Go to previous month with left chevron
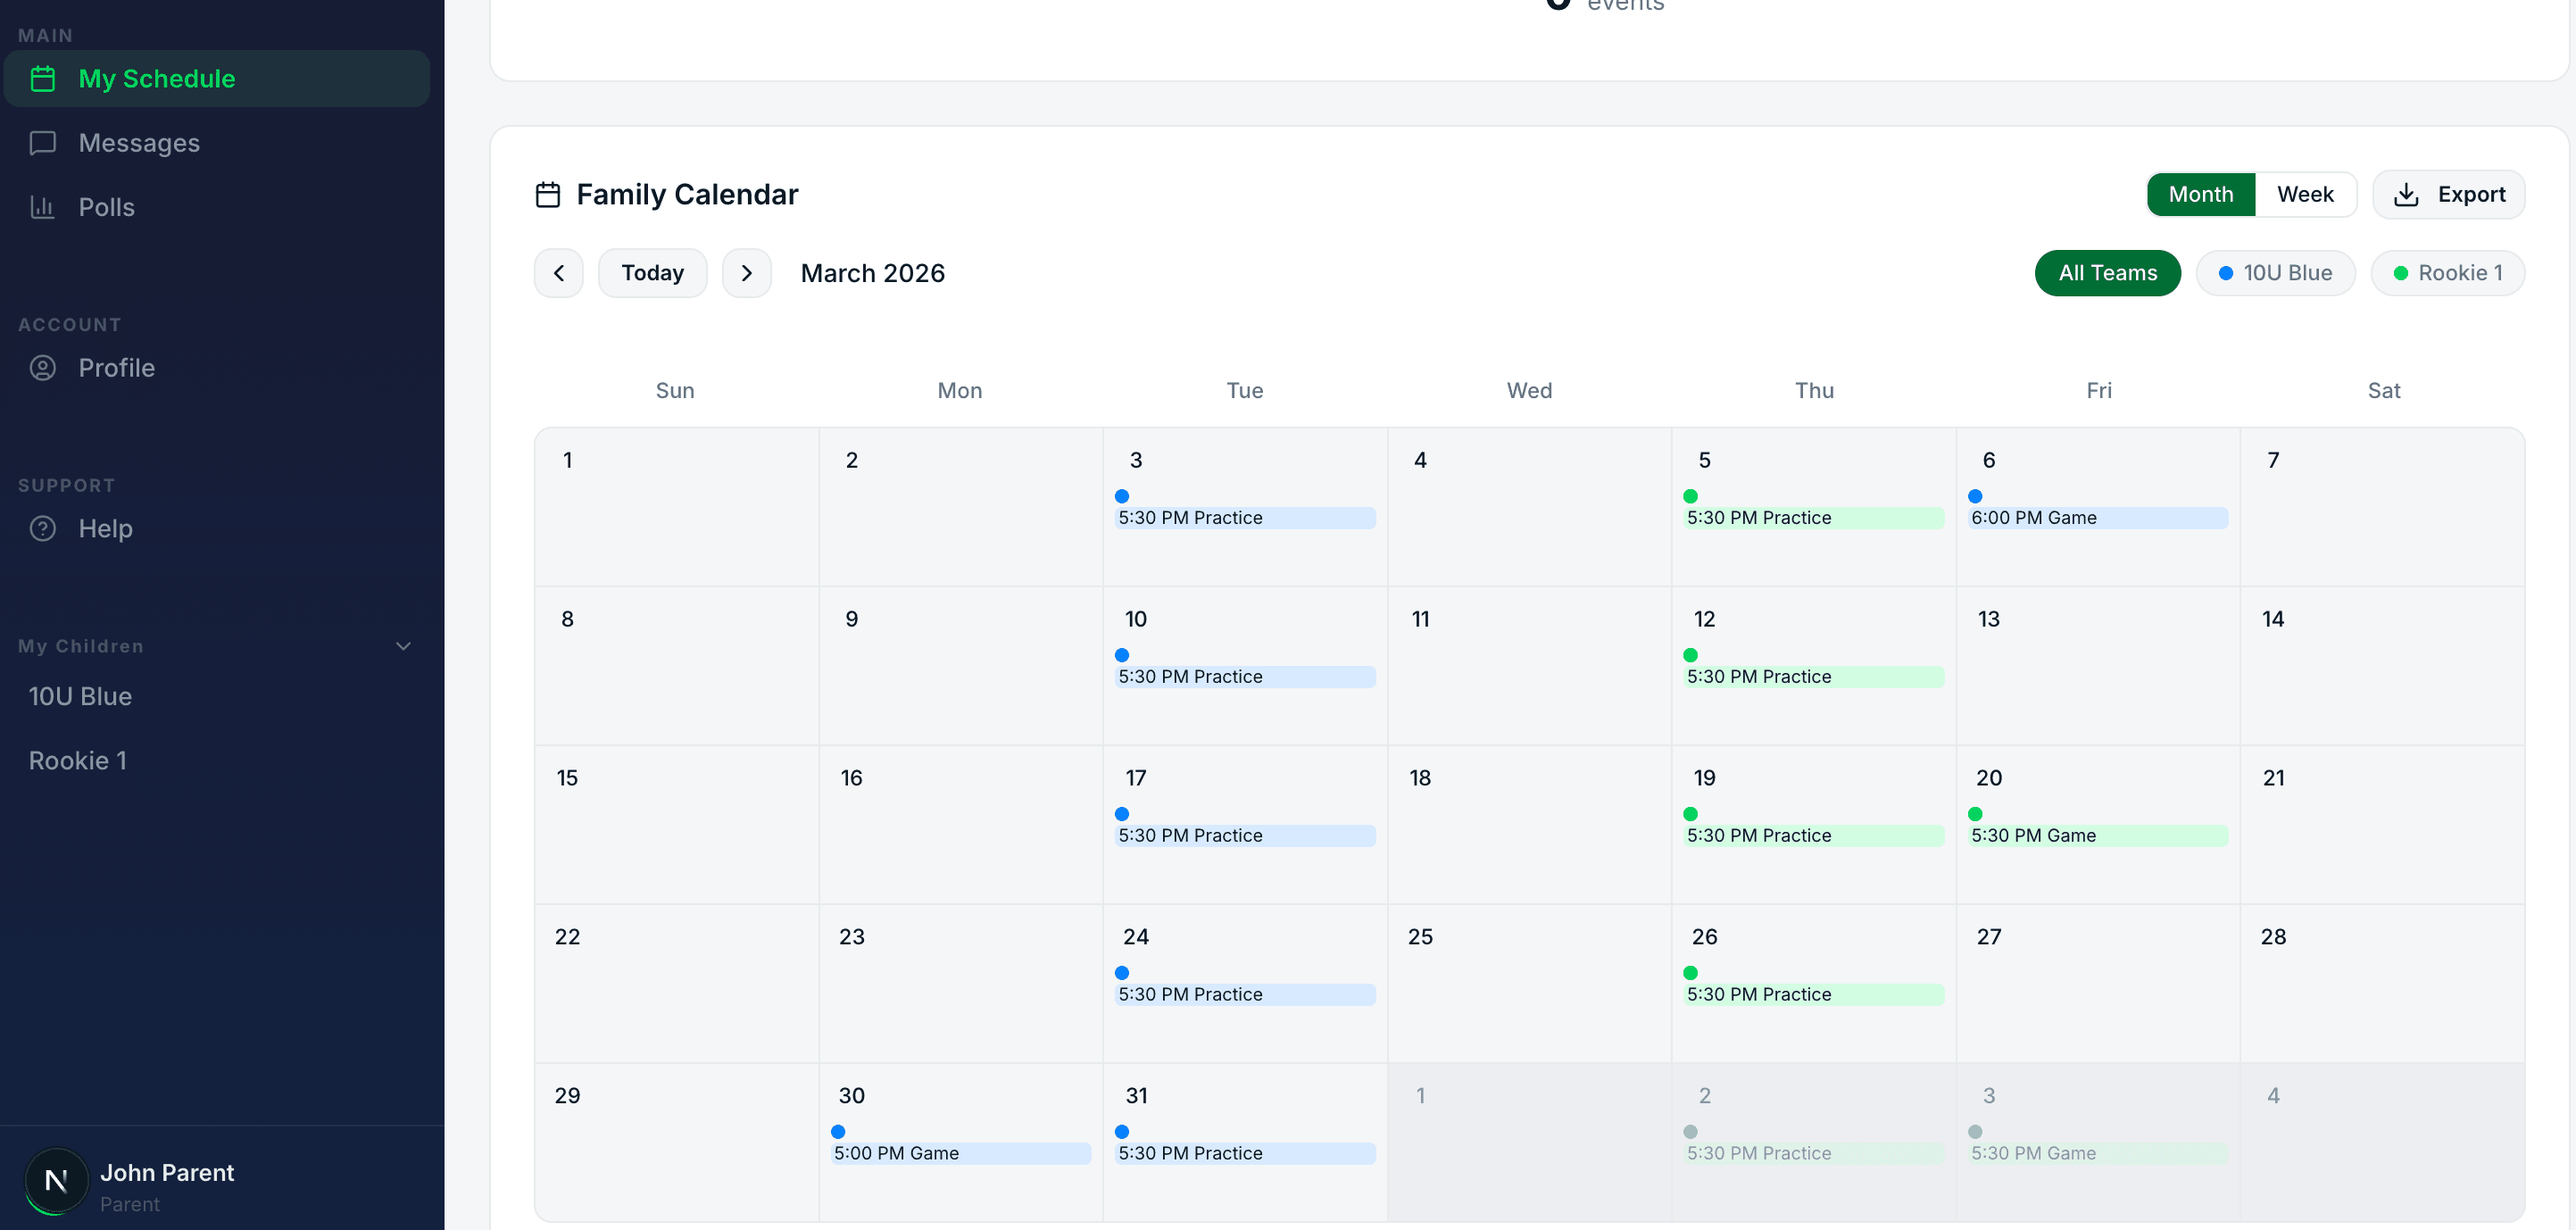This screenshot has width=2576, height=1230. pyautogui.click(x=558, y=272)
